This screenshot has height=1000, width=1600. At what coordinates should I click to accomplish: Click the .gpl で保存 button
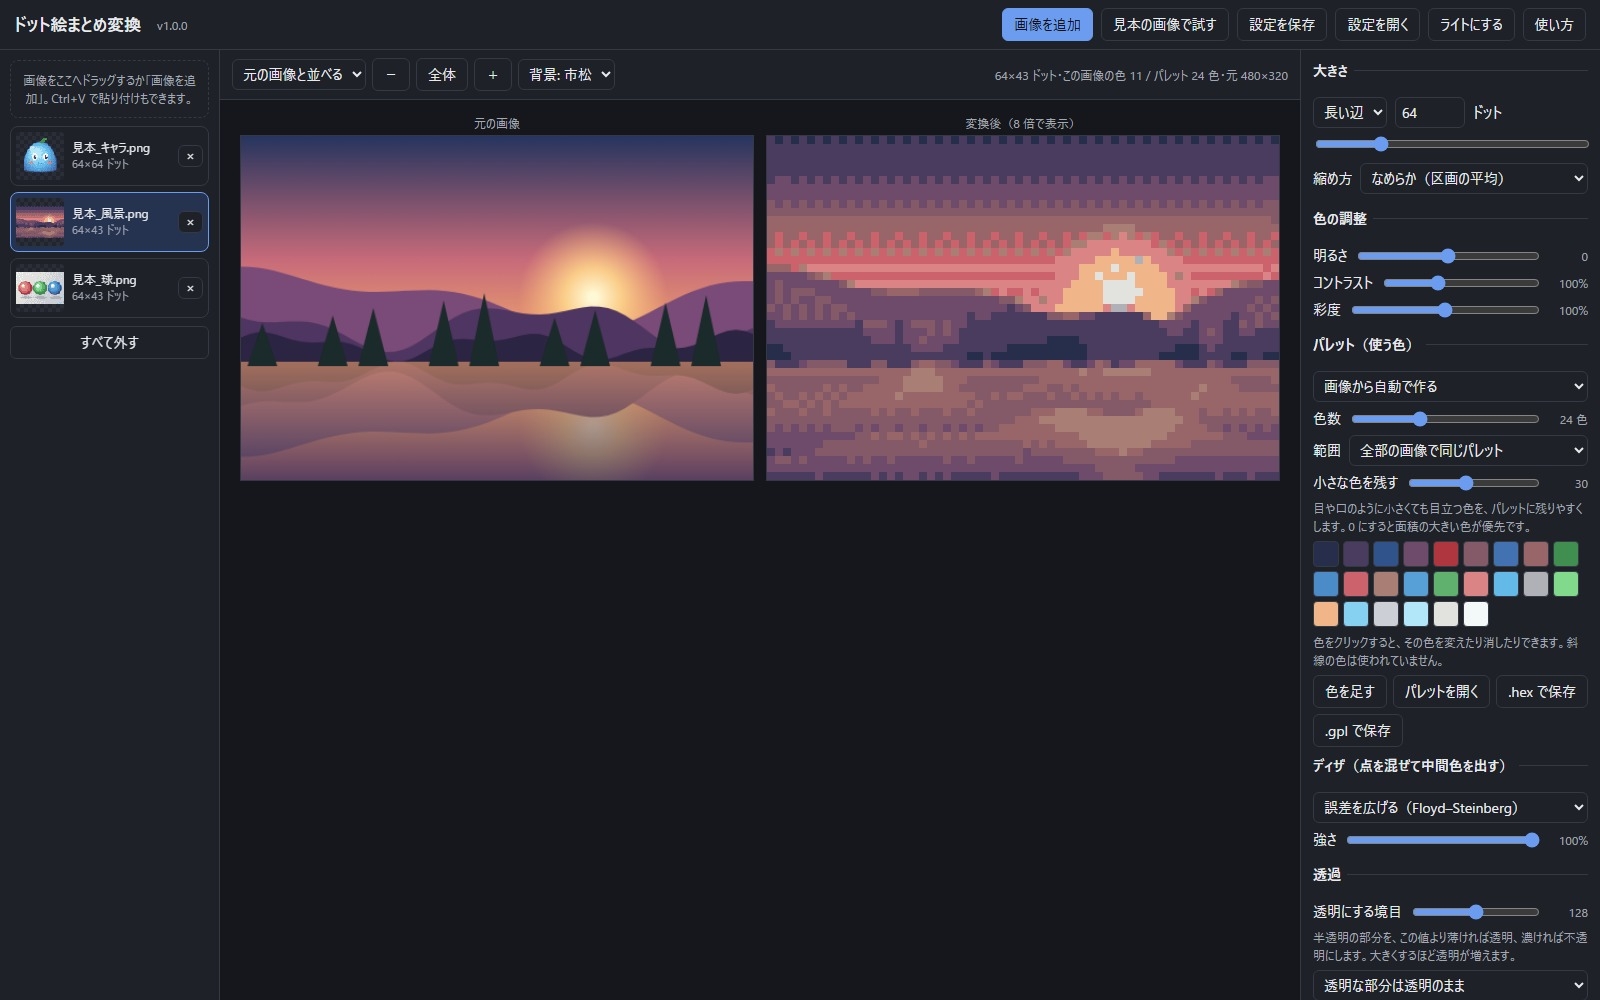(1358, 731)
